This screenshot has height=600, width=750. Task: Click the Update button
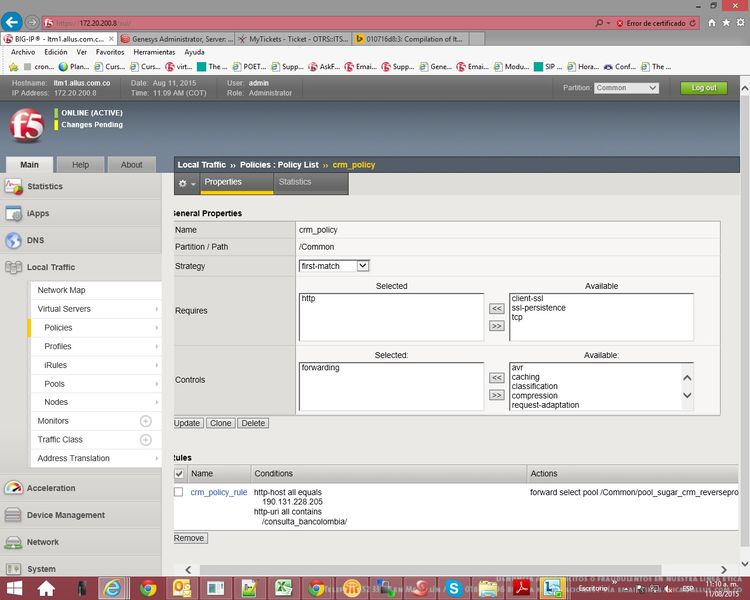click(x=187, y=423)
